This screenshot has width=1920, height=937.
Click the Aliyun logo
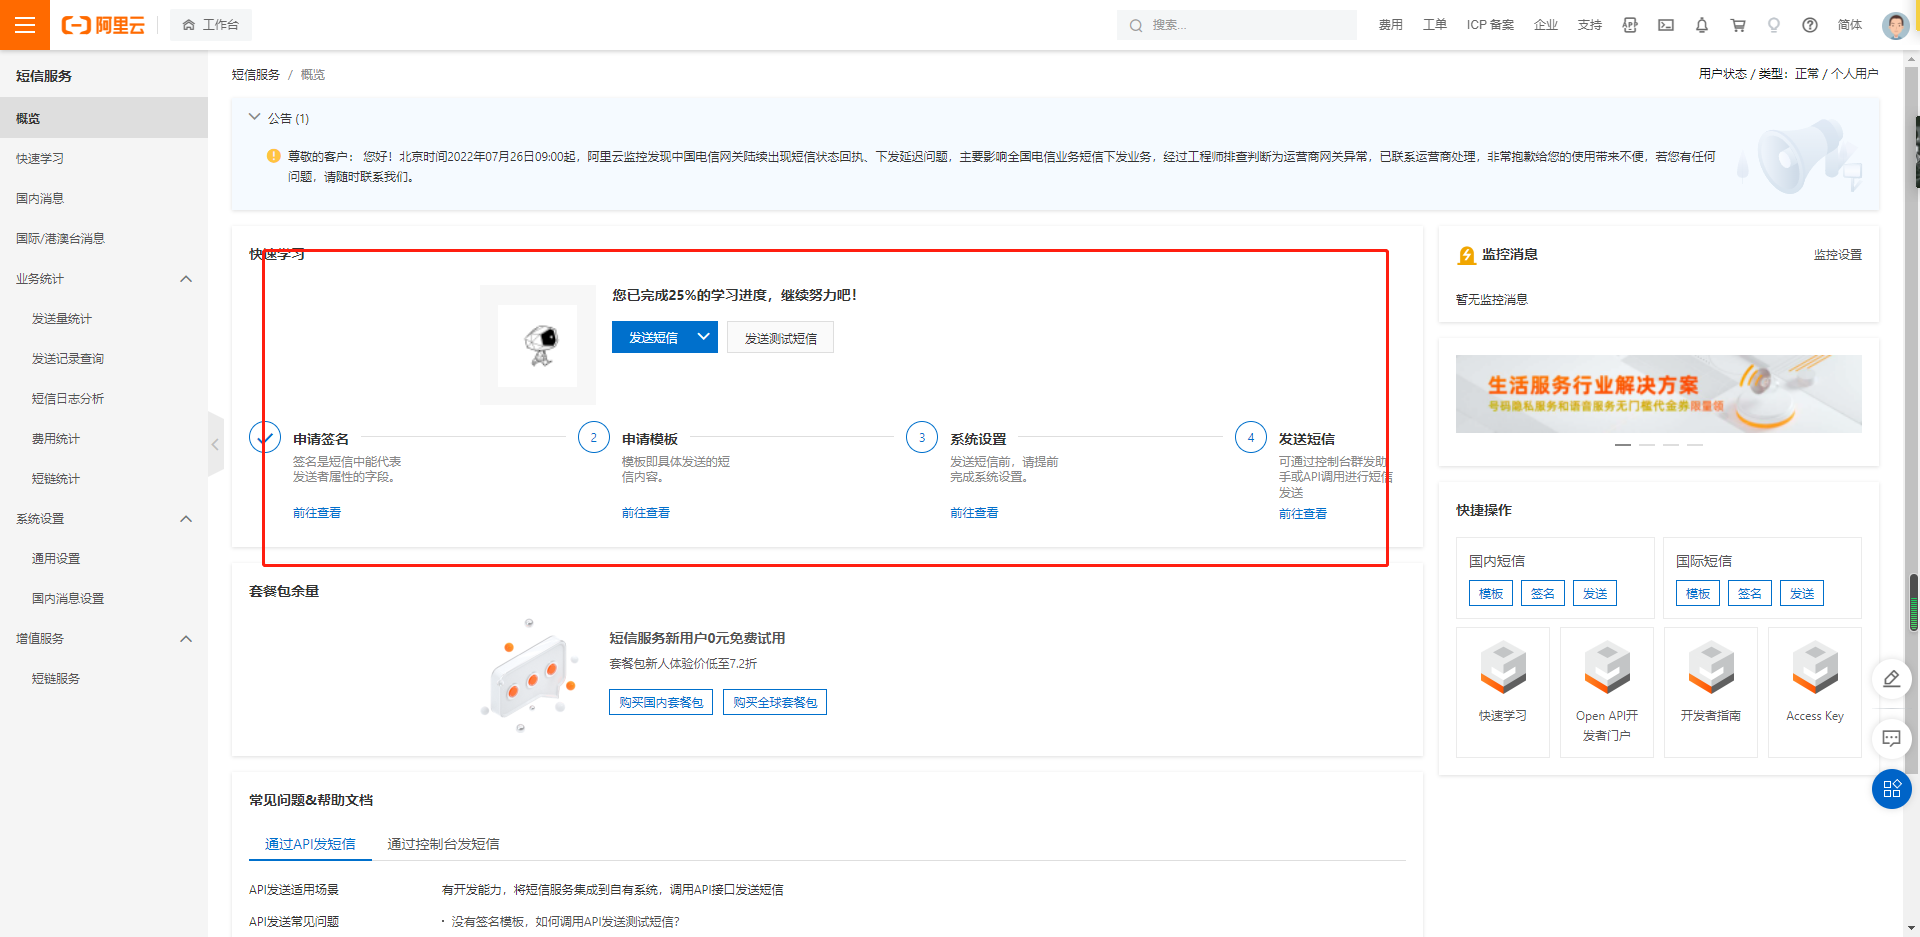pyautogui.click(x=104, y=25)
